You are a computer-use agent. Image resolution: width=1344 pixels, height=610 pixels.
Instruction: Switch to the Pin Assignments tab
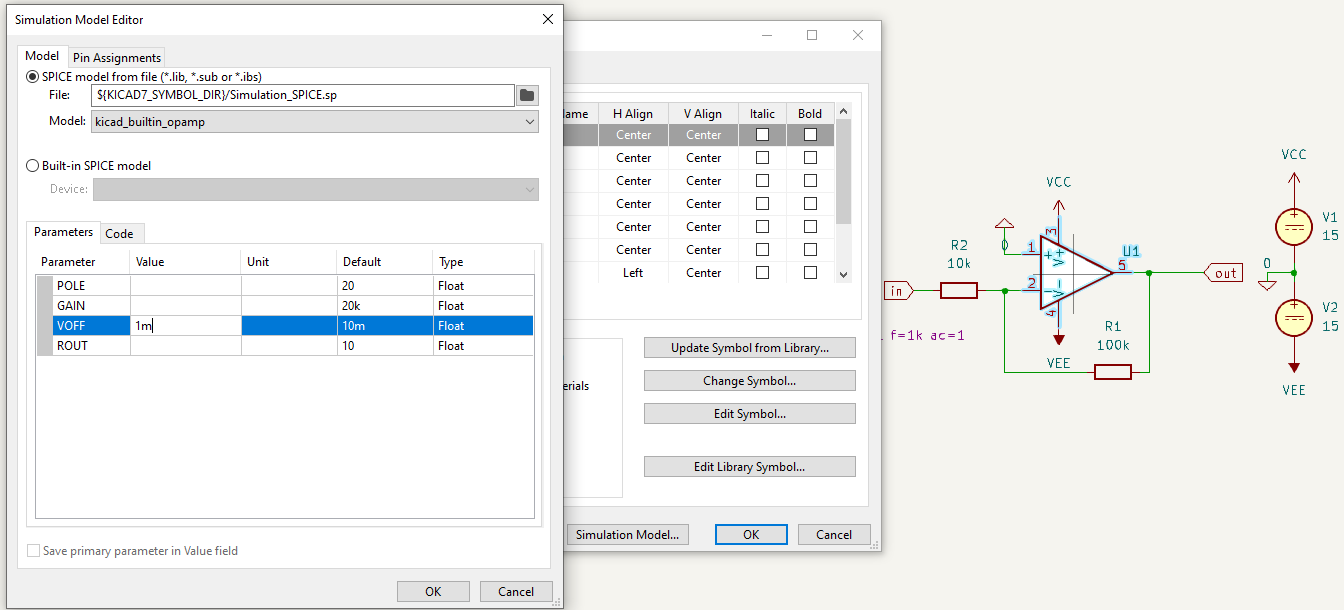click(x=117, y=58)
